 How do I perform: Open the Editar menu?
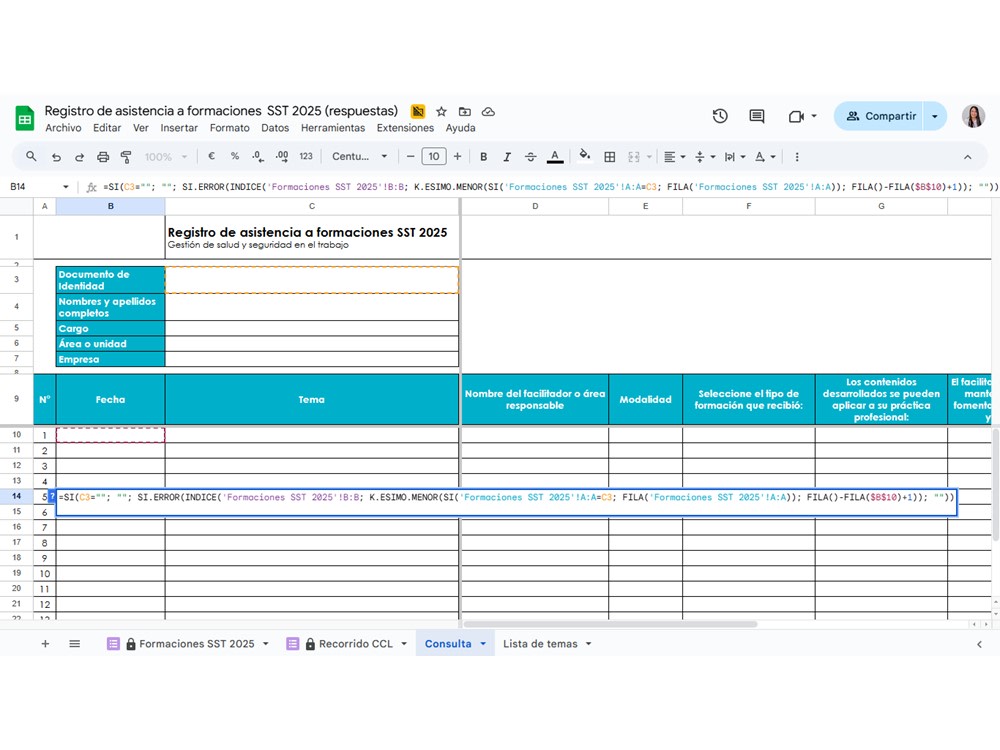coord(107,128)
